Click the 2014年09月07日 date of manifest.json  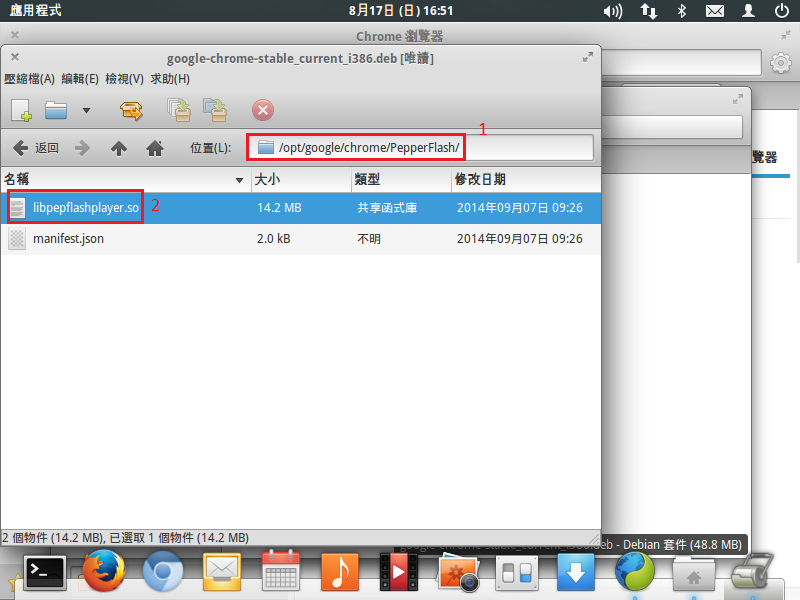[x=519, y=239]
